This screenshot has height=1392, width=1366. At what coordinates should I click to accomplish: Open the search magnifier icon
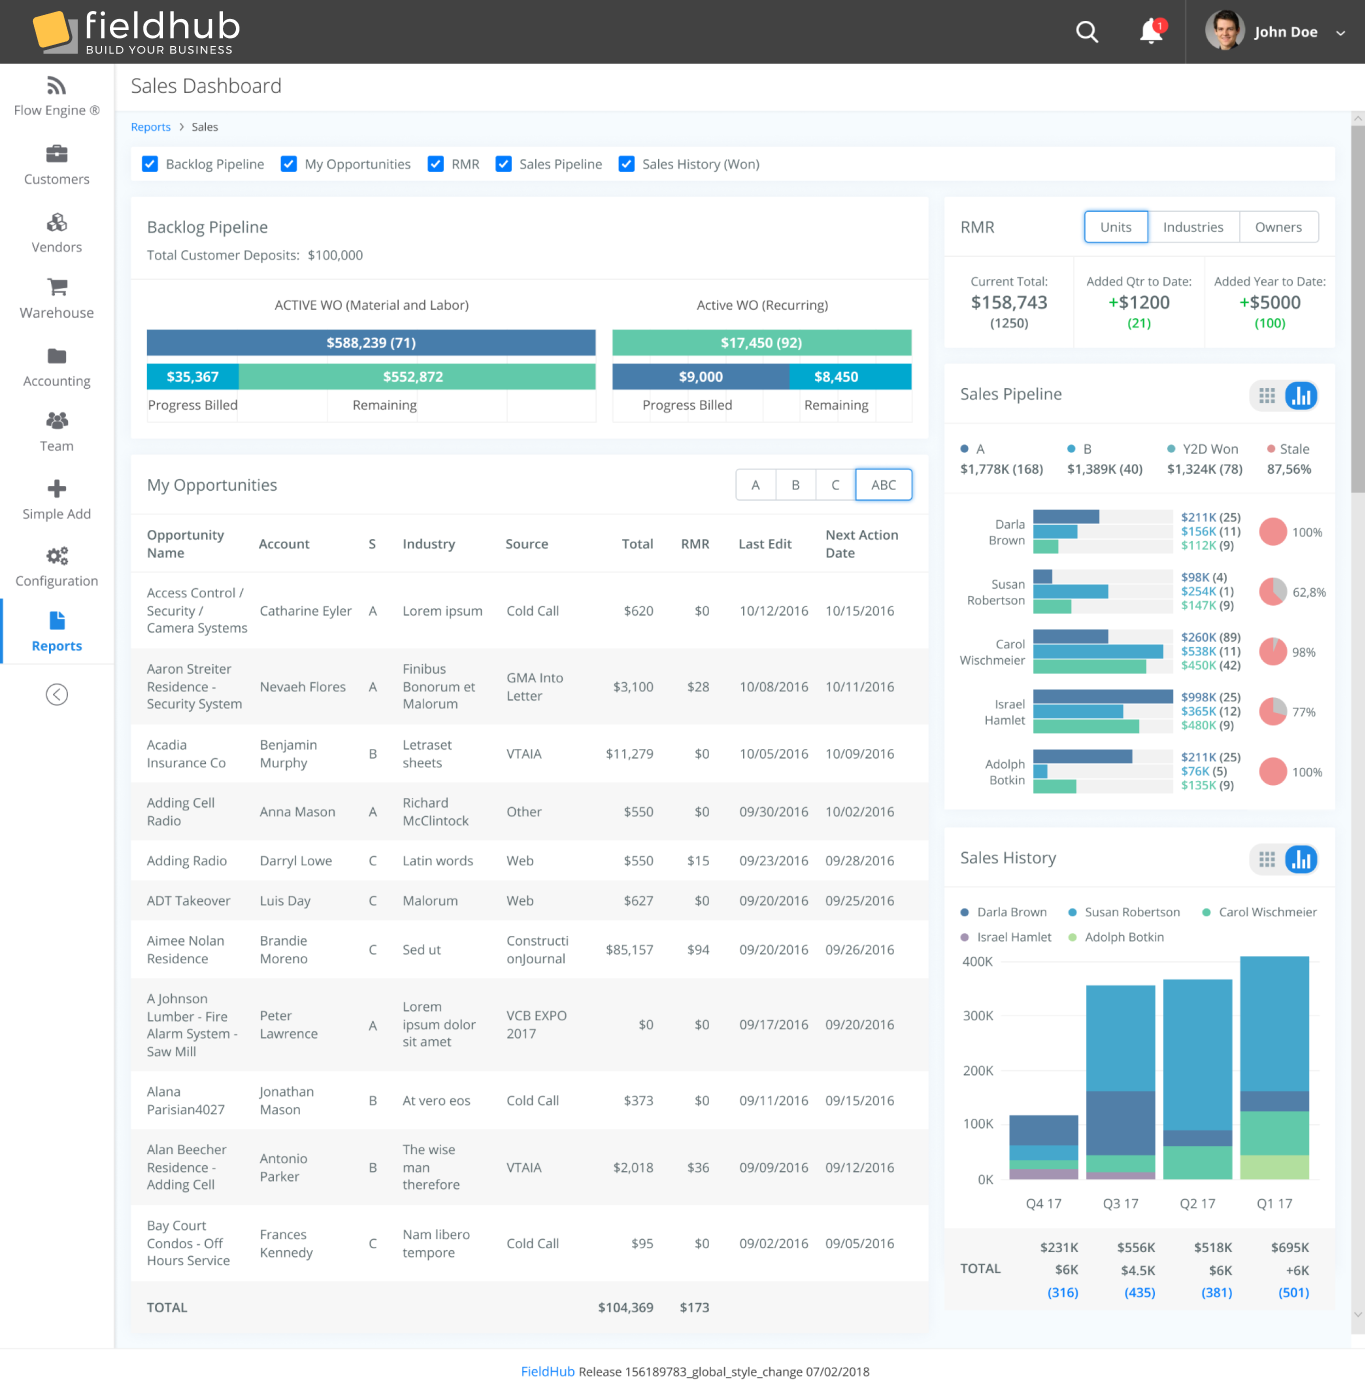1087,31
